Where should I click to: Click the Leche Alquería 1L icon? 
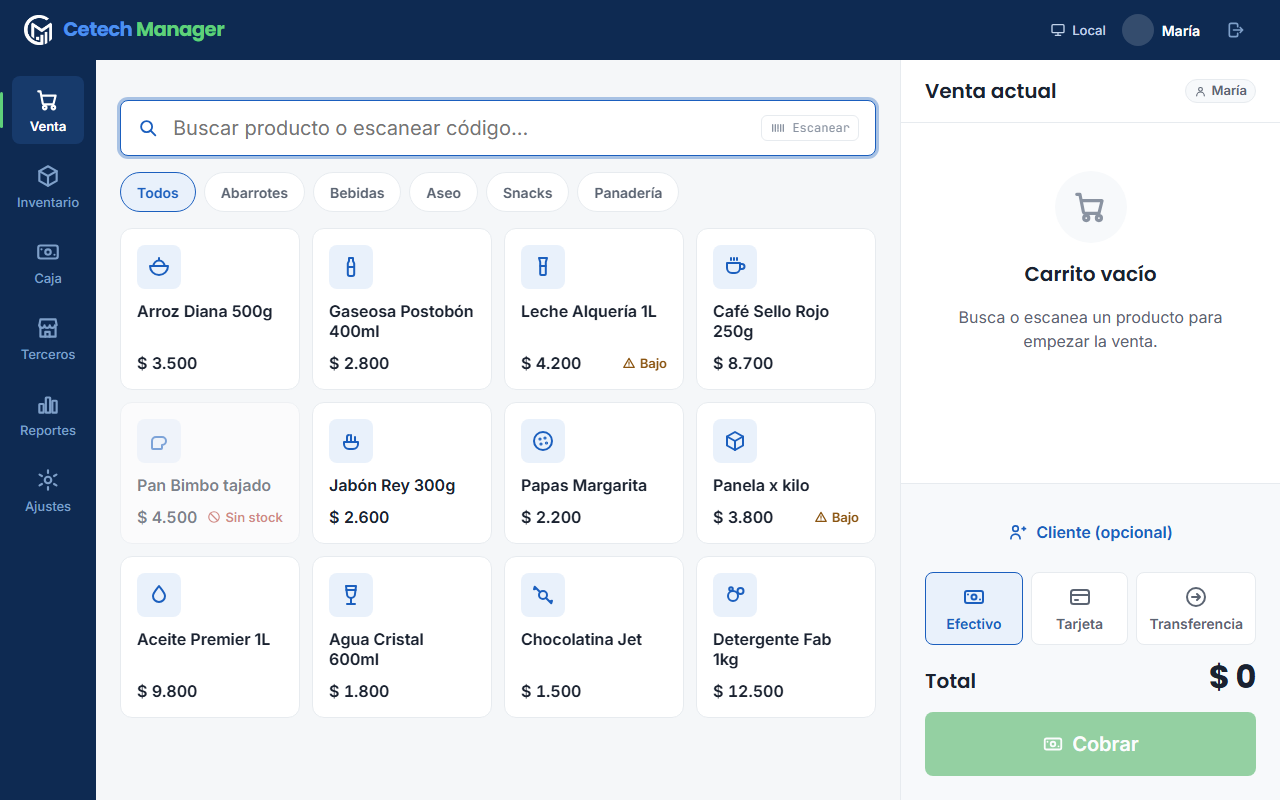point(543,267)
